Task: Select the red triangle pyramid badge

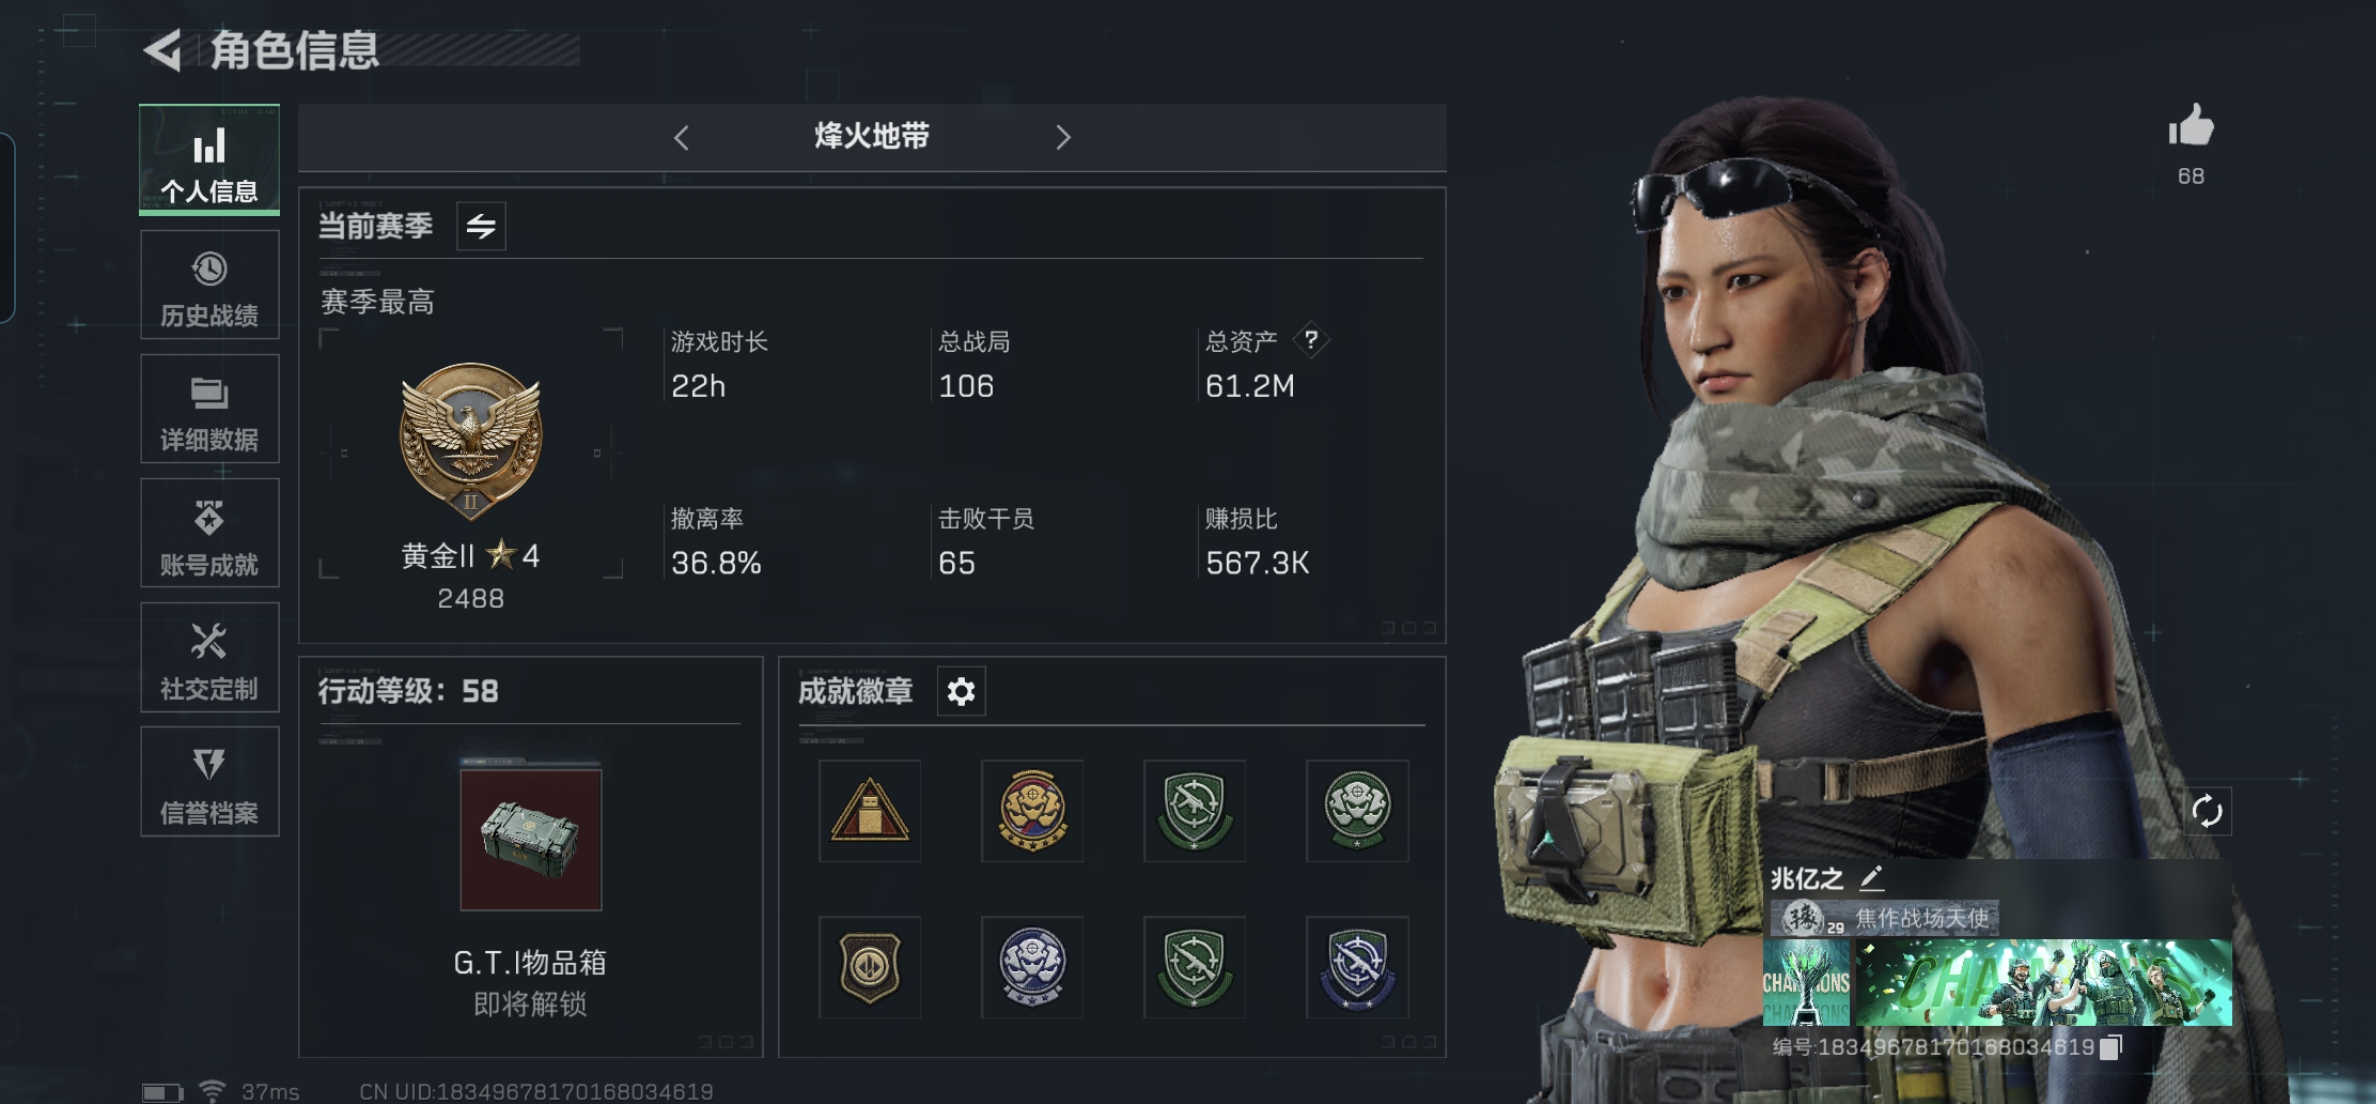Action: (869, 811)
